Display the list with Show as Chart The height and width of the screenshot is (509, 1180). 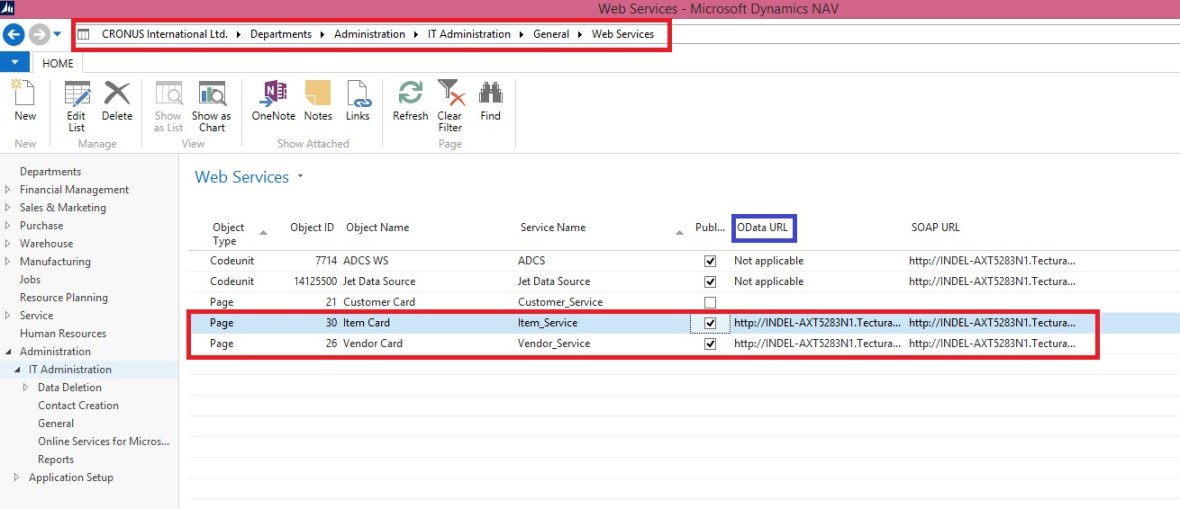[211, 106]
